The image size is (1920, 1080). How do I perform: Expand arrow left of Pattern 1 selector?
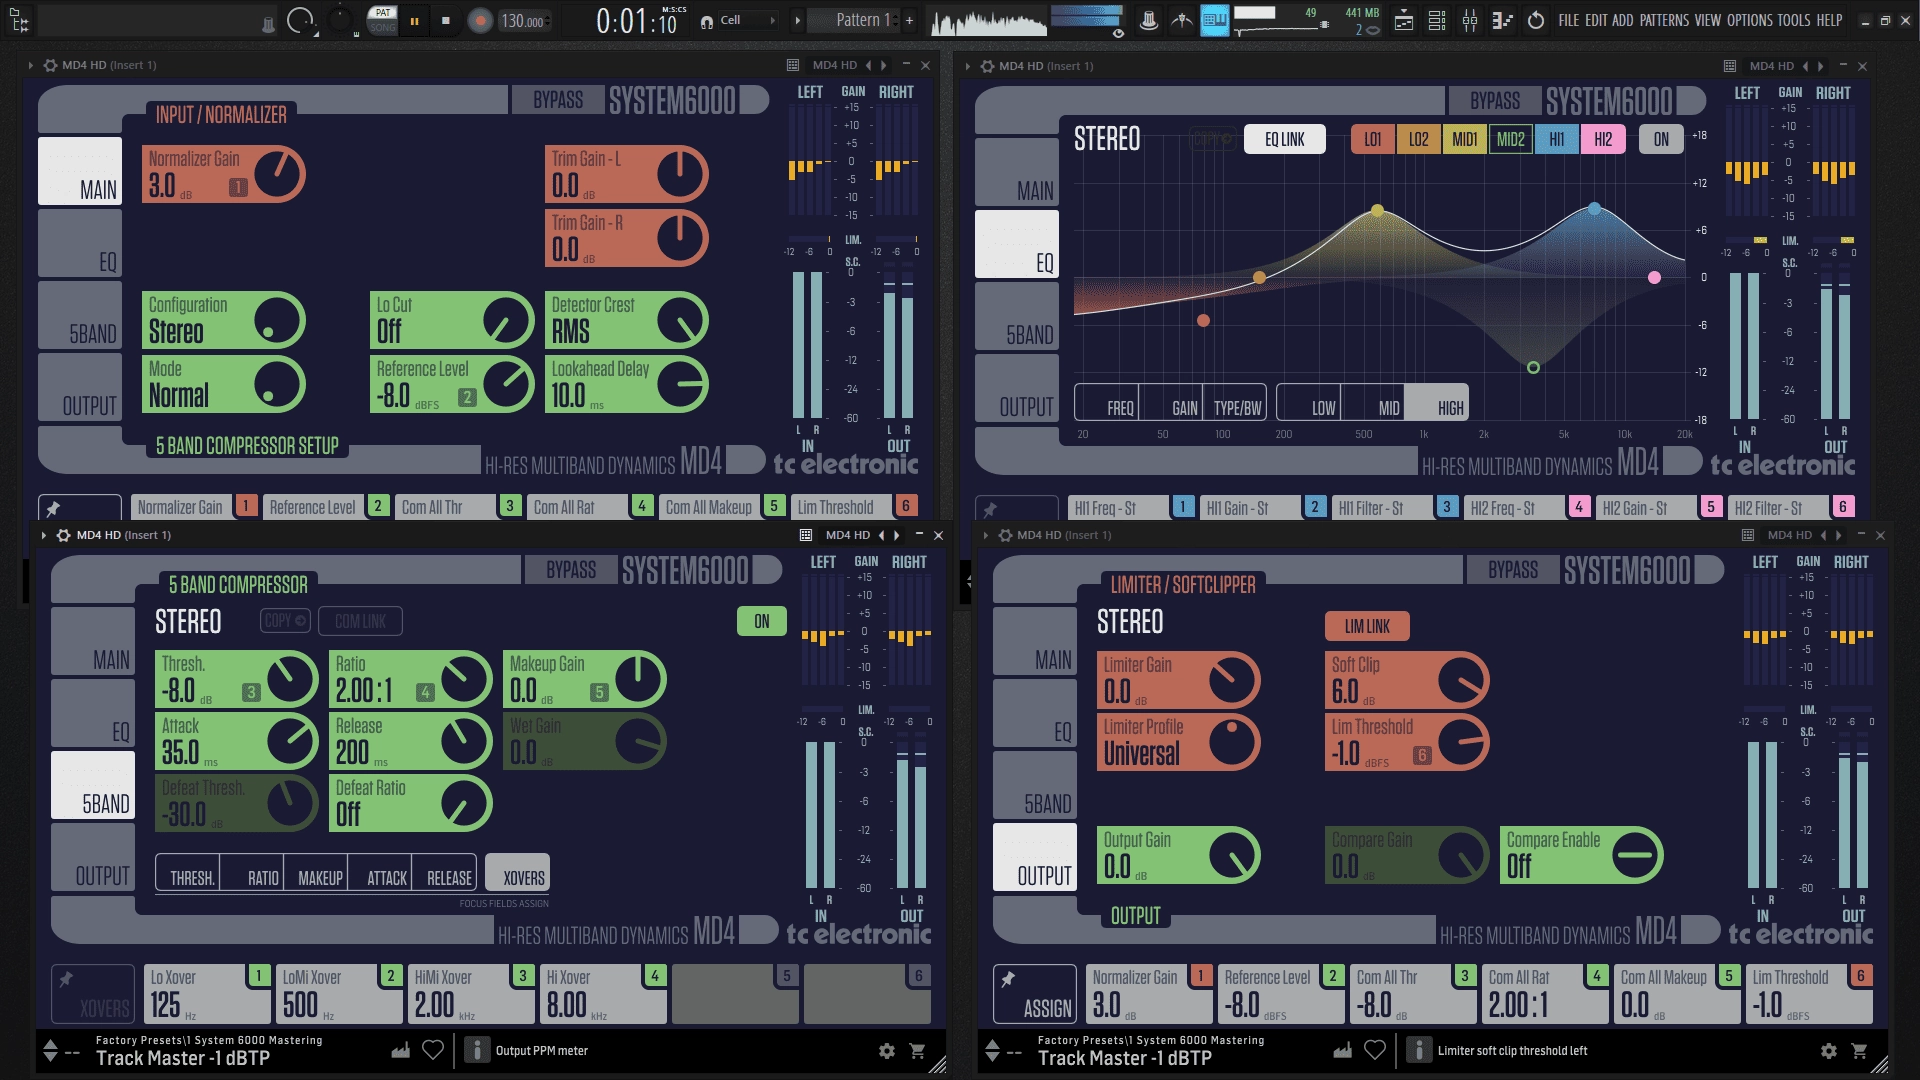(x=797, y=20)
